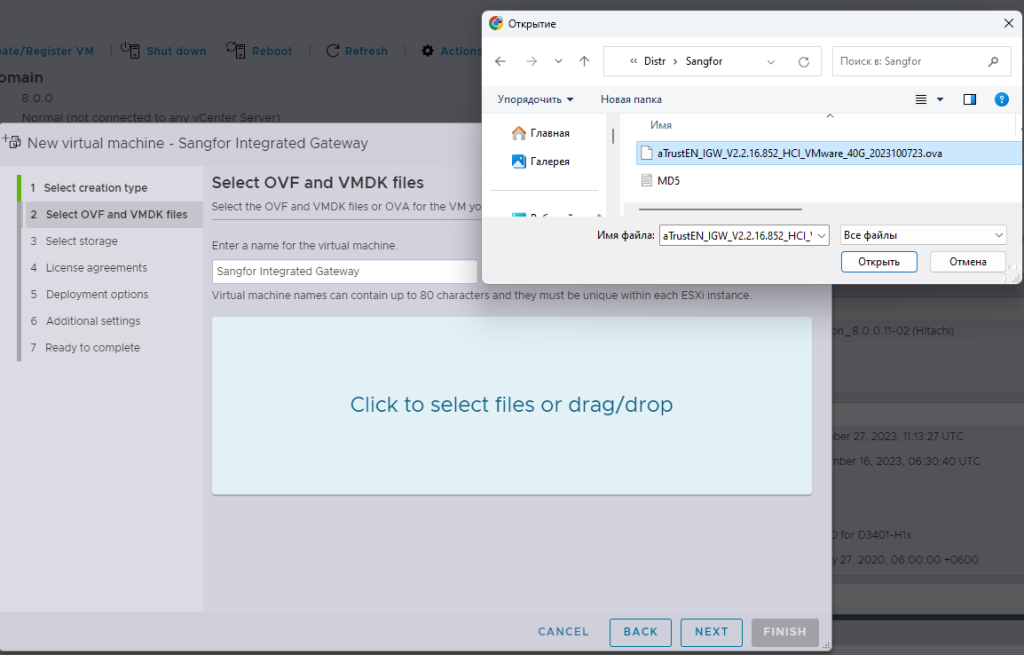This screenshot has width=1024, height=655.
Task: Go to step 3 Select storage
Action: point(74,241)
